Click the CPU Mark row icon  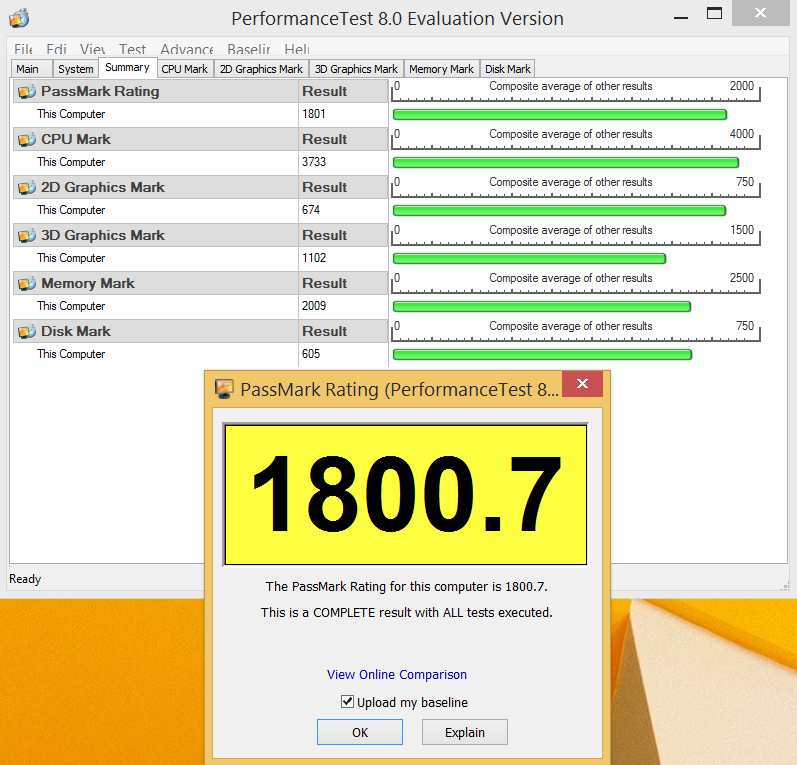(26, 139)
